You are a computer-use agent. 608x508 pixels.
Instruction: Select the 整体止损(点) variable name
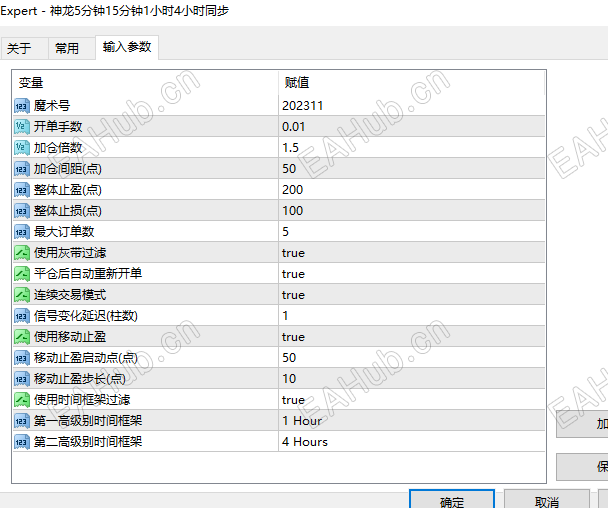[67, 211]
